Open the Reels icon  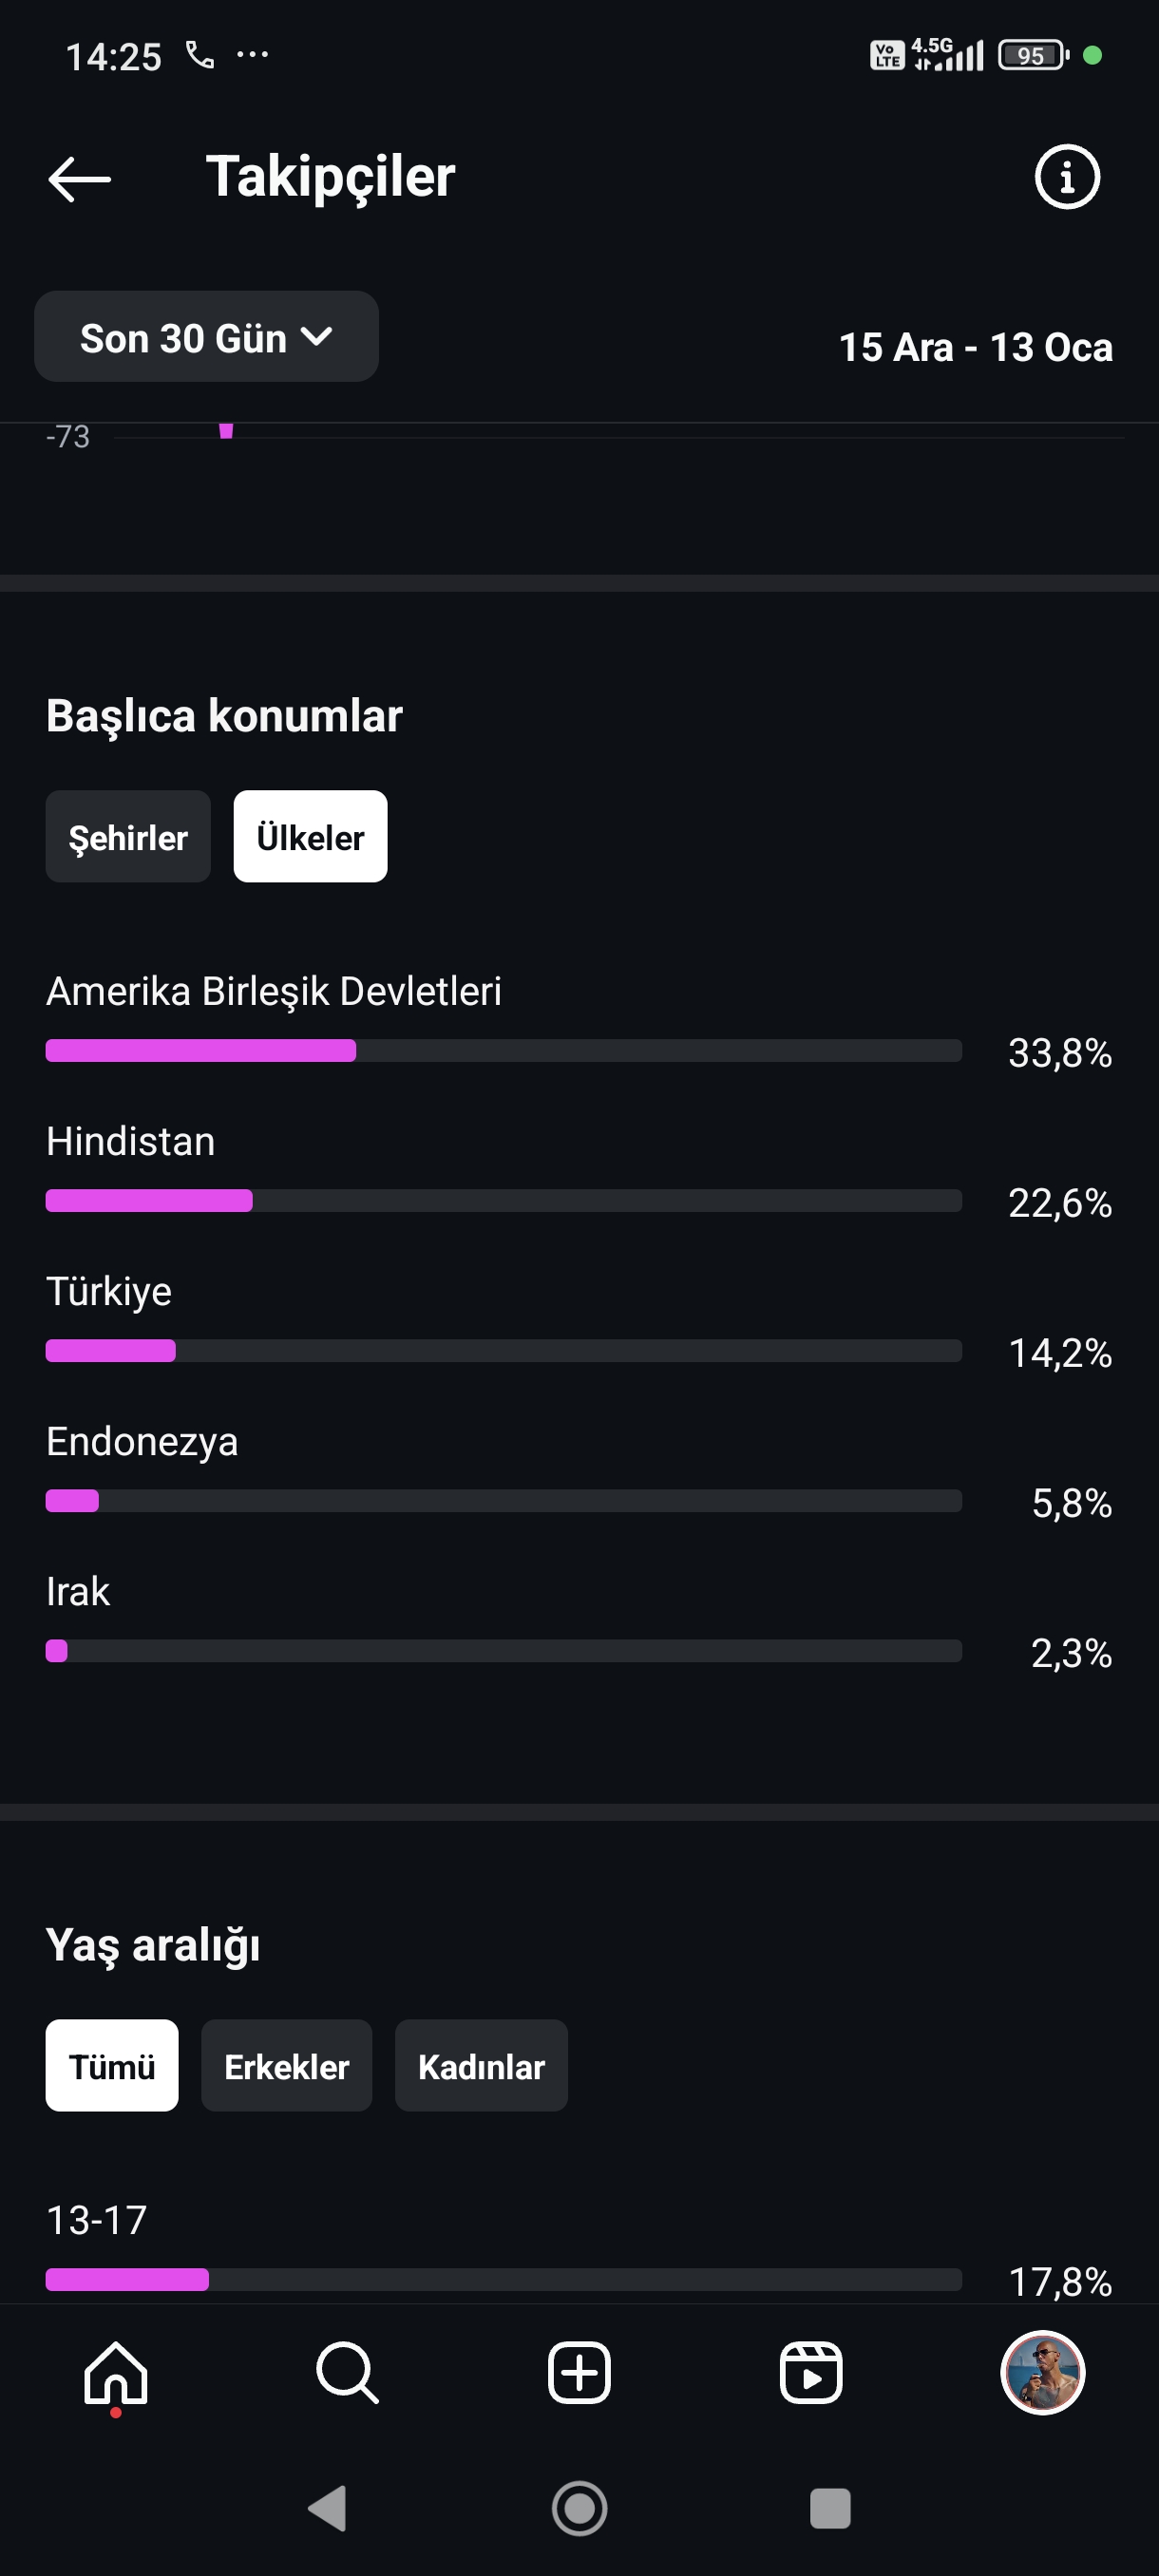click(x=811, y=2372)
